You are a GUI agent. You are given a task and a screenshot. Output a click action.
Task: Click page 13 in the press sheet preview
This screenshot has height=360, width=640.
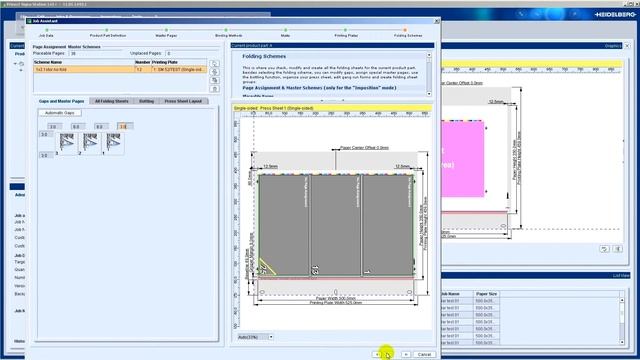(x=336, y=225)
